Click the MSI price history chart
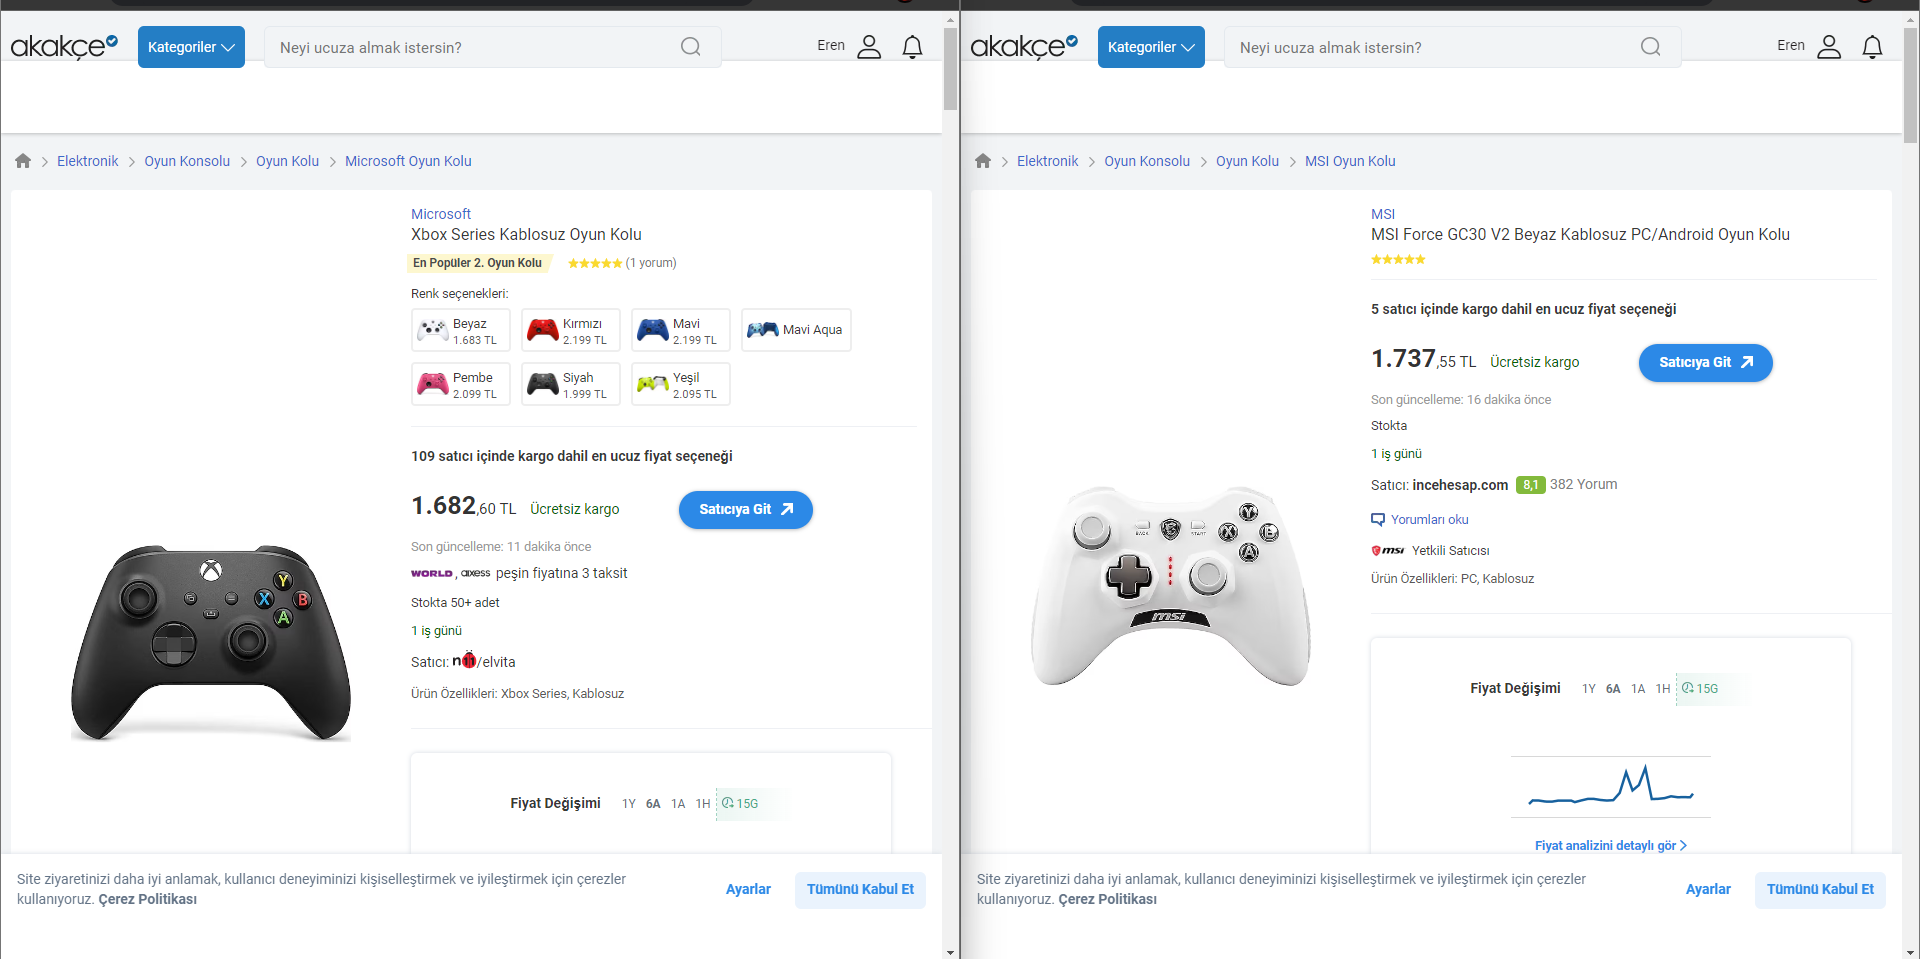 coord(1611,785)
